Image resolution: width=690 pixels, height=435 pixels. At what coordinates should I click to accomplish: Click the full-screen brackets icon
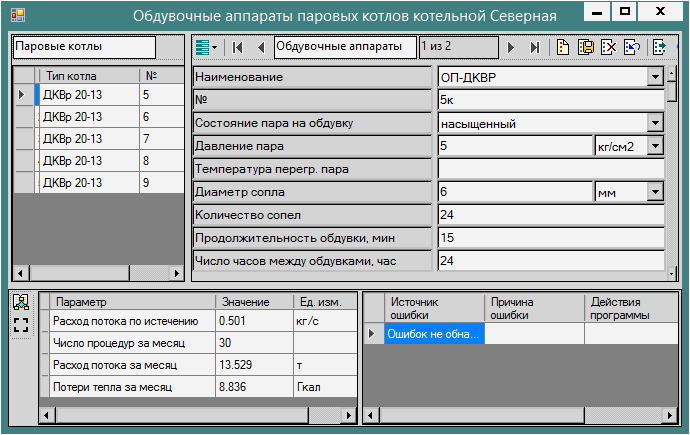click(x=21, y=324)
